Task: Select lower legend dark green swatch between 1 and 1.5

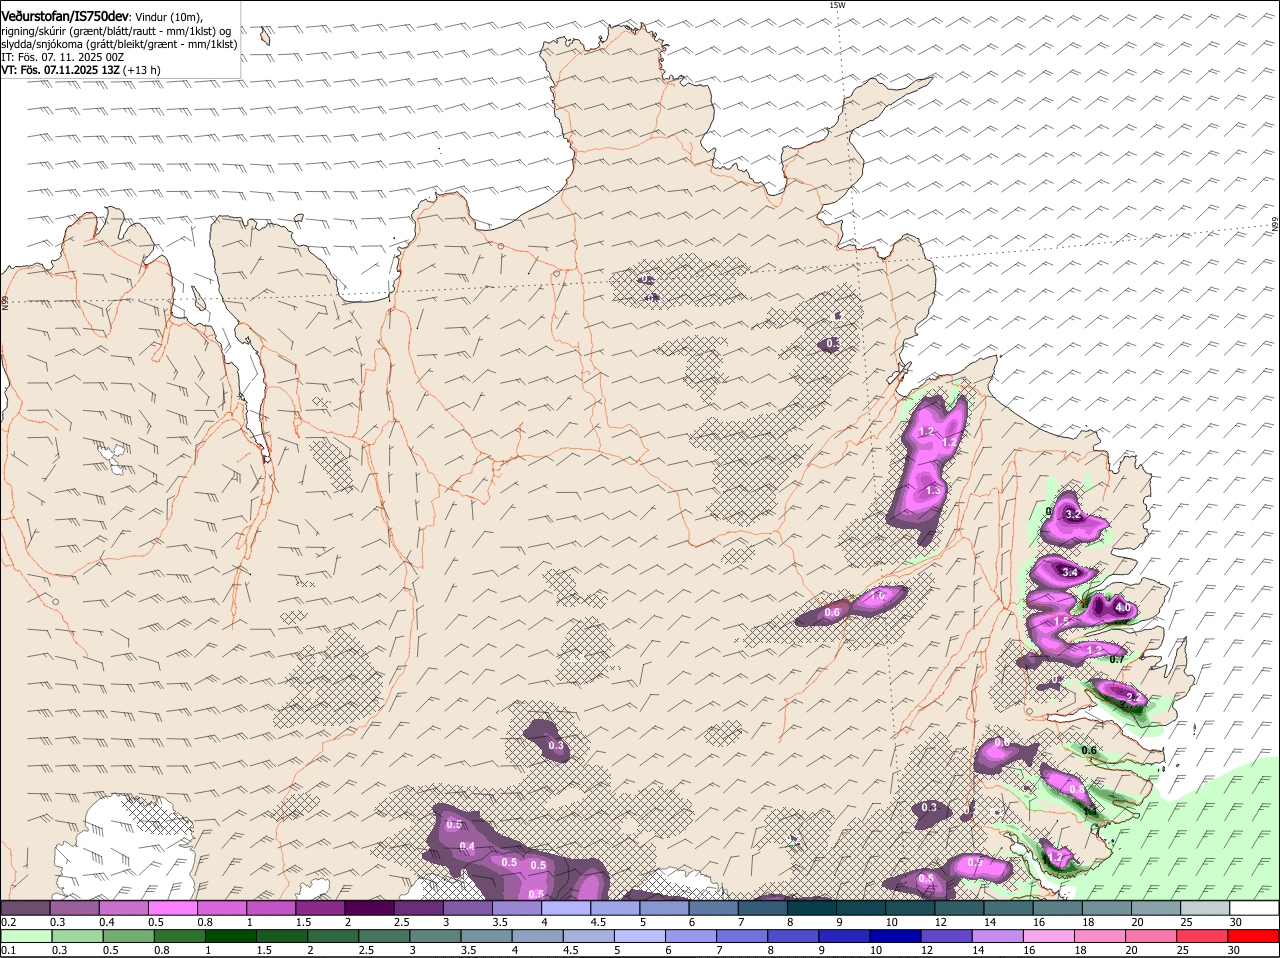Action: (x=231, y=936)
